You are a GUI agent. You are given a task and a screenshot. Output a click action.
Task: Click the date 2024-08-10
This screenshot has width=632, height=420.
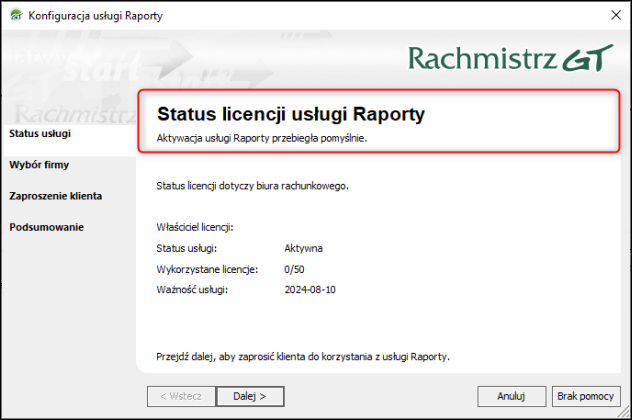tap(310, 290)
